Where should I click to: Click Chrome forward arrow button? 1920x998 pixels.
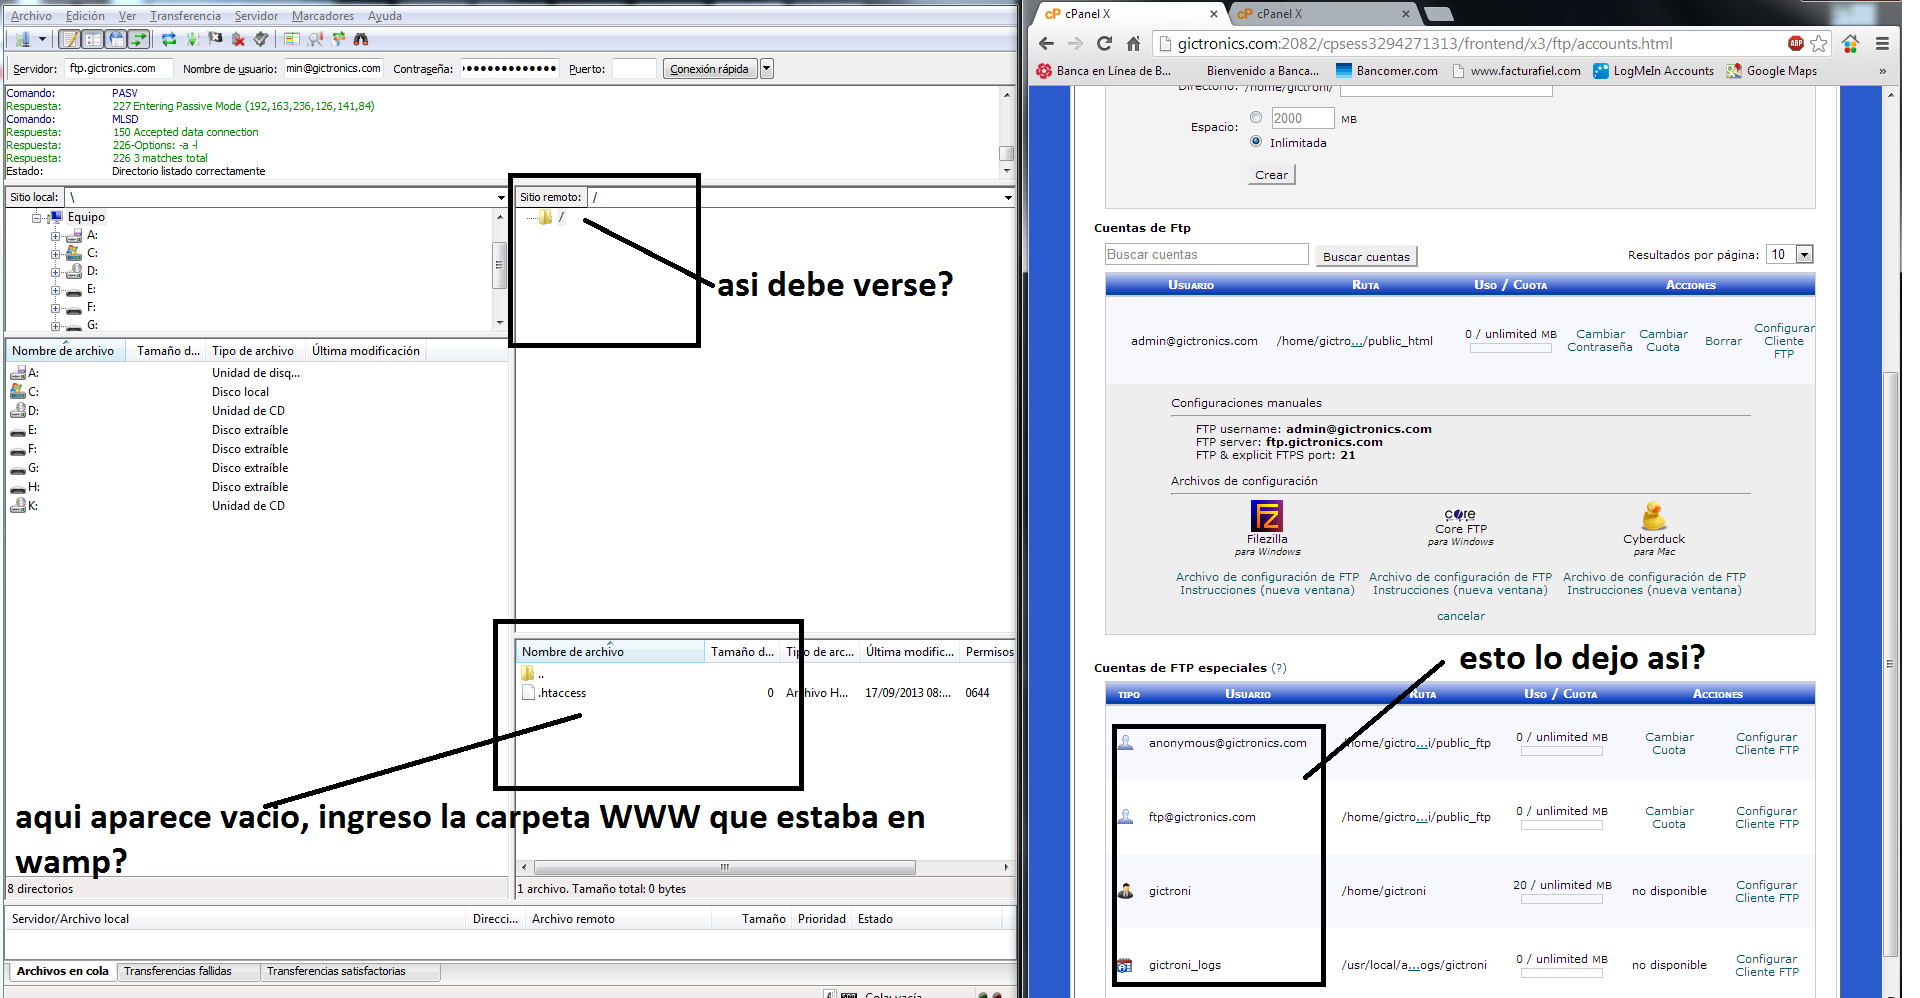pos(1075,43)
